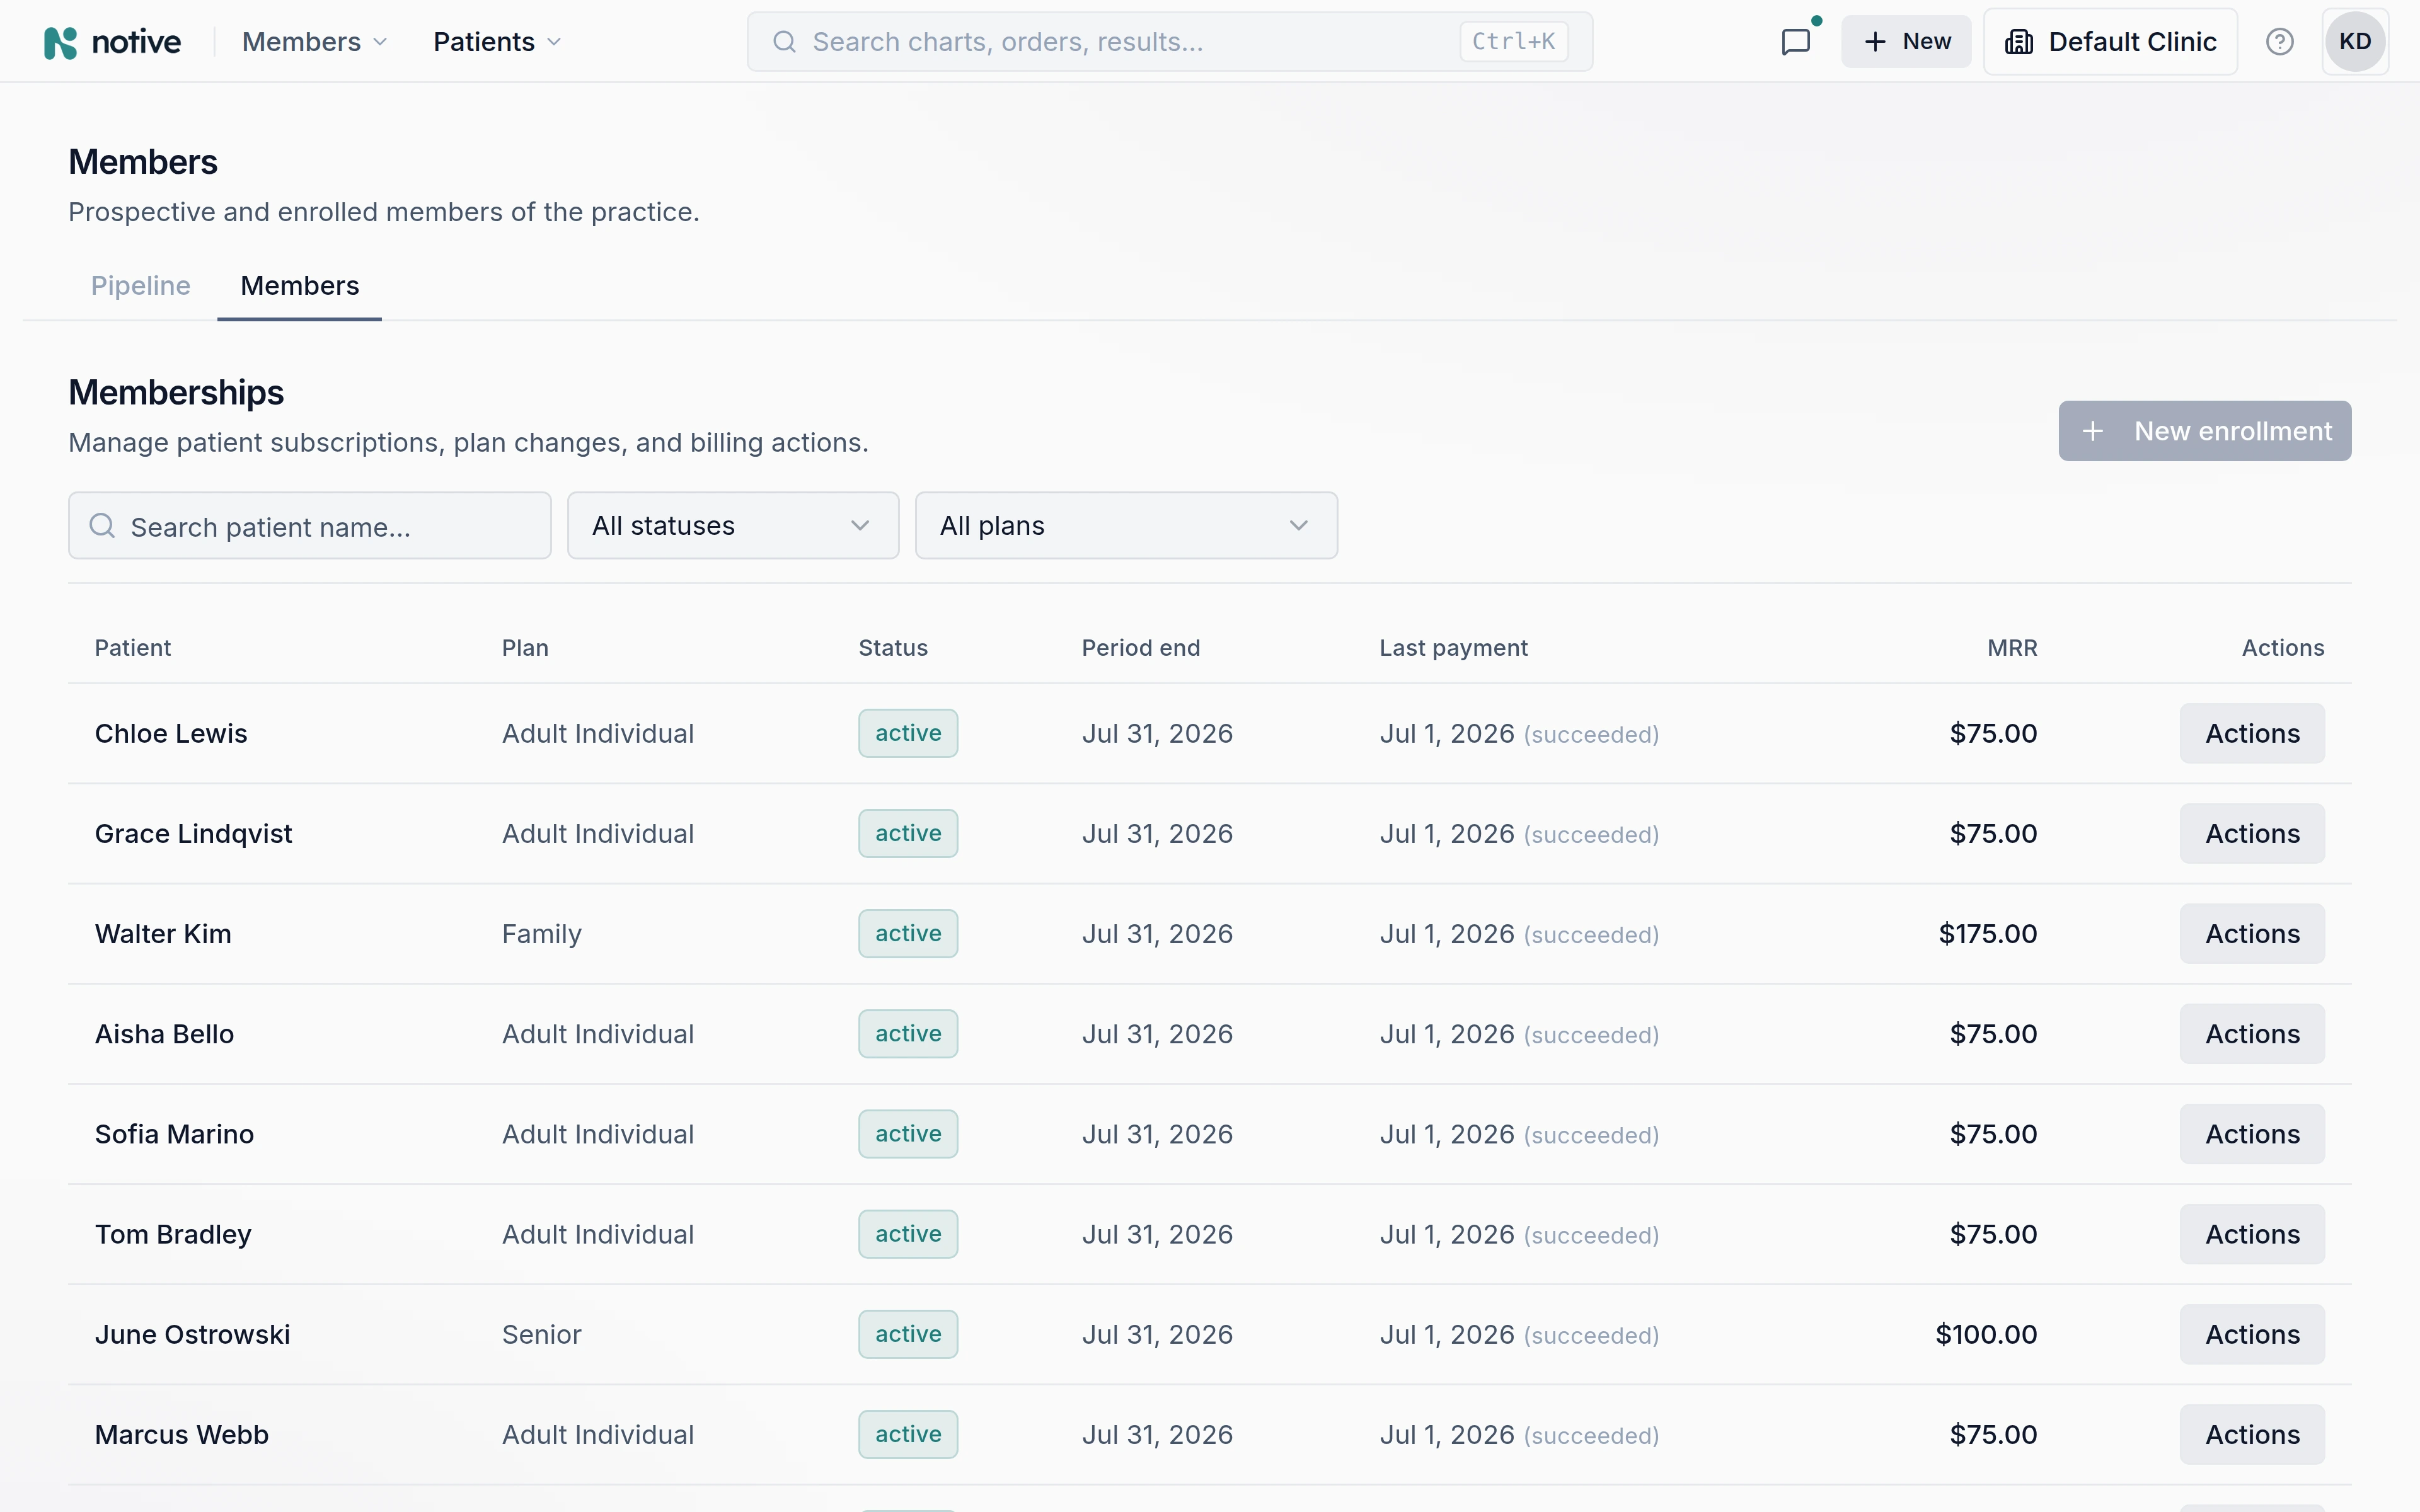Click the Status column header
This screenshot has height=1512, width=2420.
click(x=893, y=648)
